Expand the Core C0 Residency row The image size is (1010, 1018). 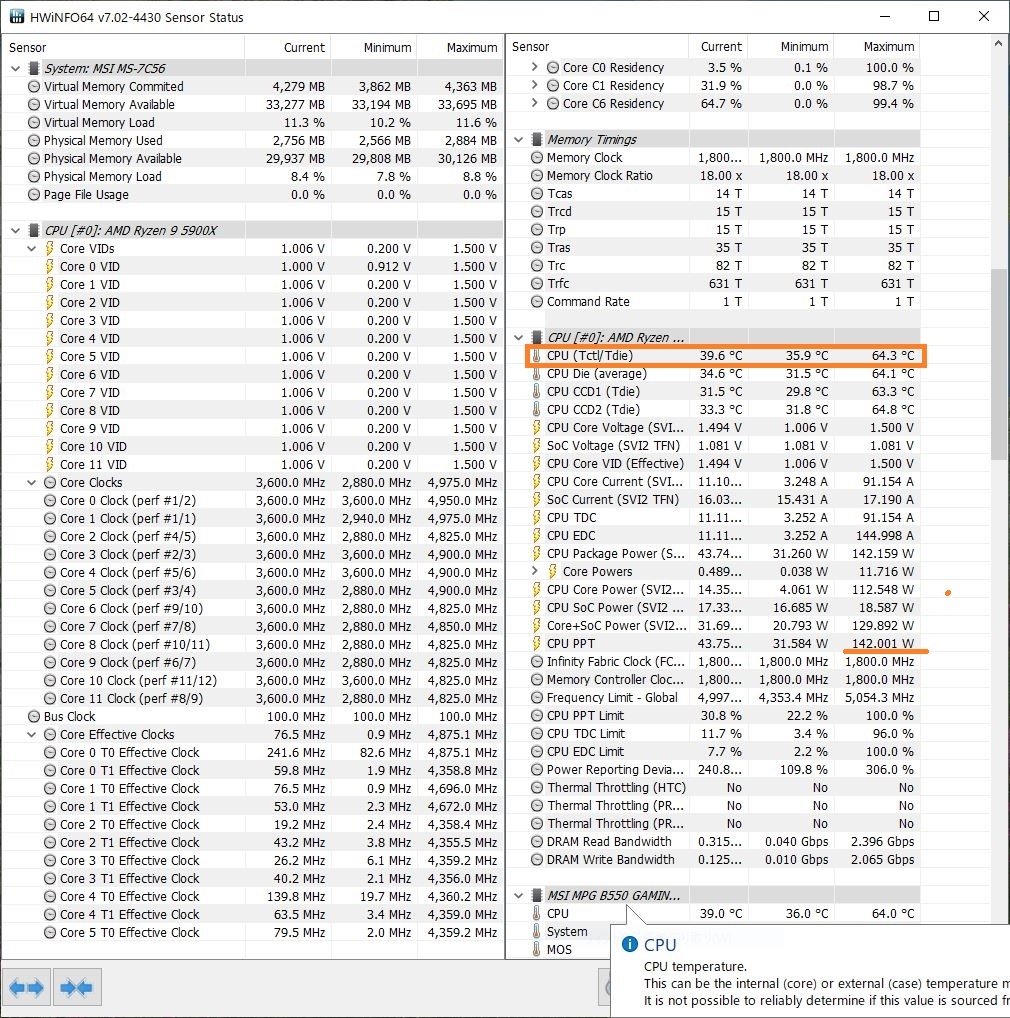[534, 67]
